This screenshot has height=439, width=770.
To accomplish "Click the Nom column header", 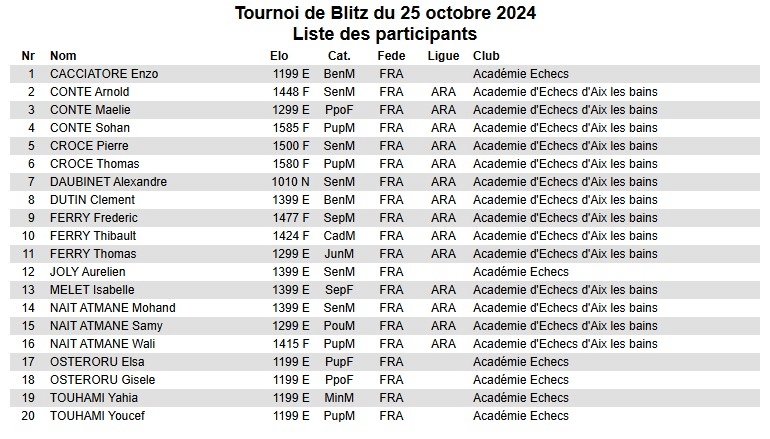I will pos(63,56).
